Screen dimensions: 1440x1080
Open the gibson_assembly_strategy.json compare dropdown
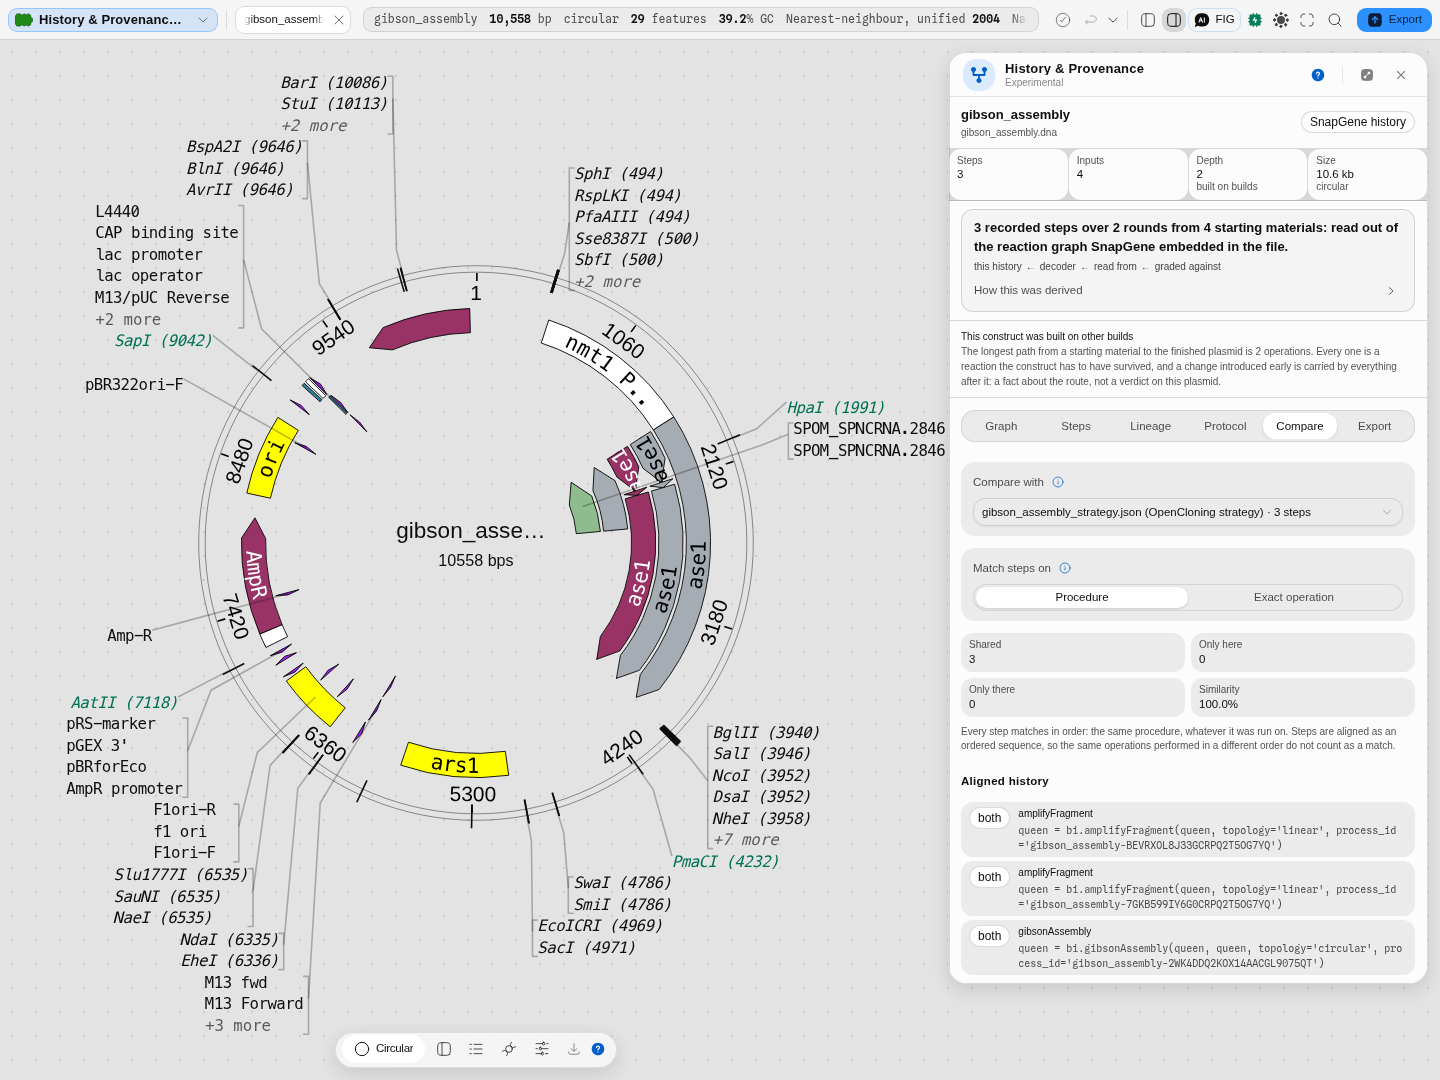[1188, 512]
